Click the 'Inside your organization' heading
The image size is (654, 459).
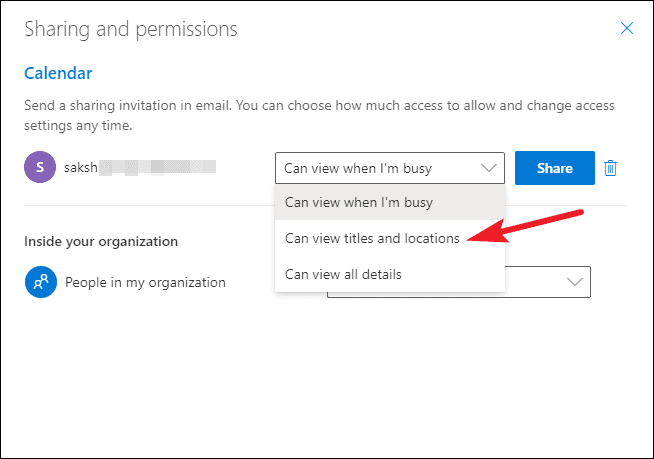101,241
